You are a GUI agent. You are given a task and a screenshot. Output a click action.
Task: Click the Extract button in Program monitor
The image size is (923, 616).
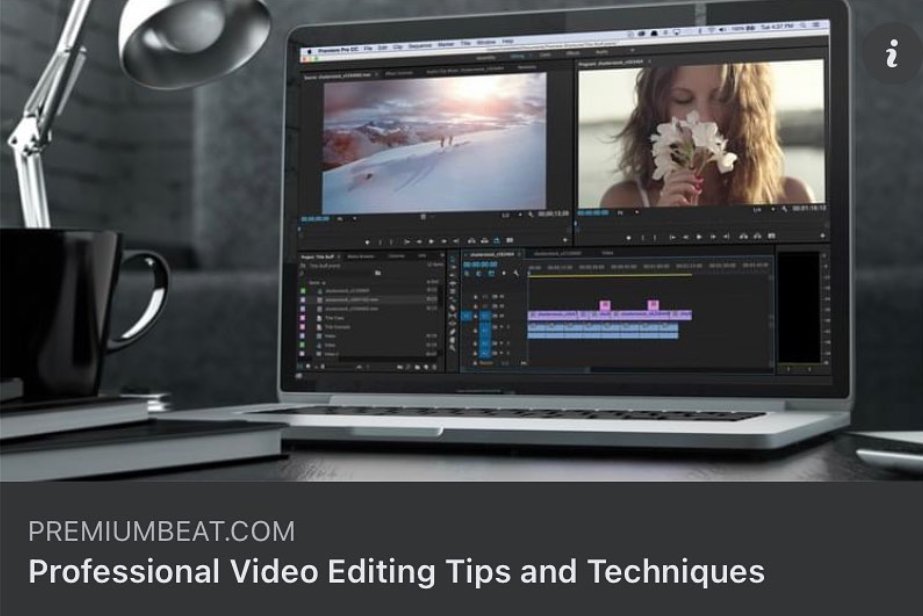tap(757, 236)
